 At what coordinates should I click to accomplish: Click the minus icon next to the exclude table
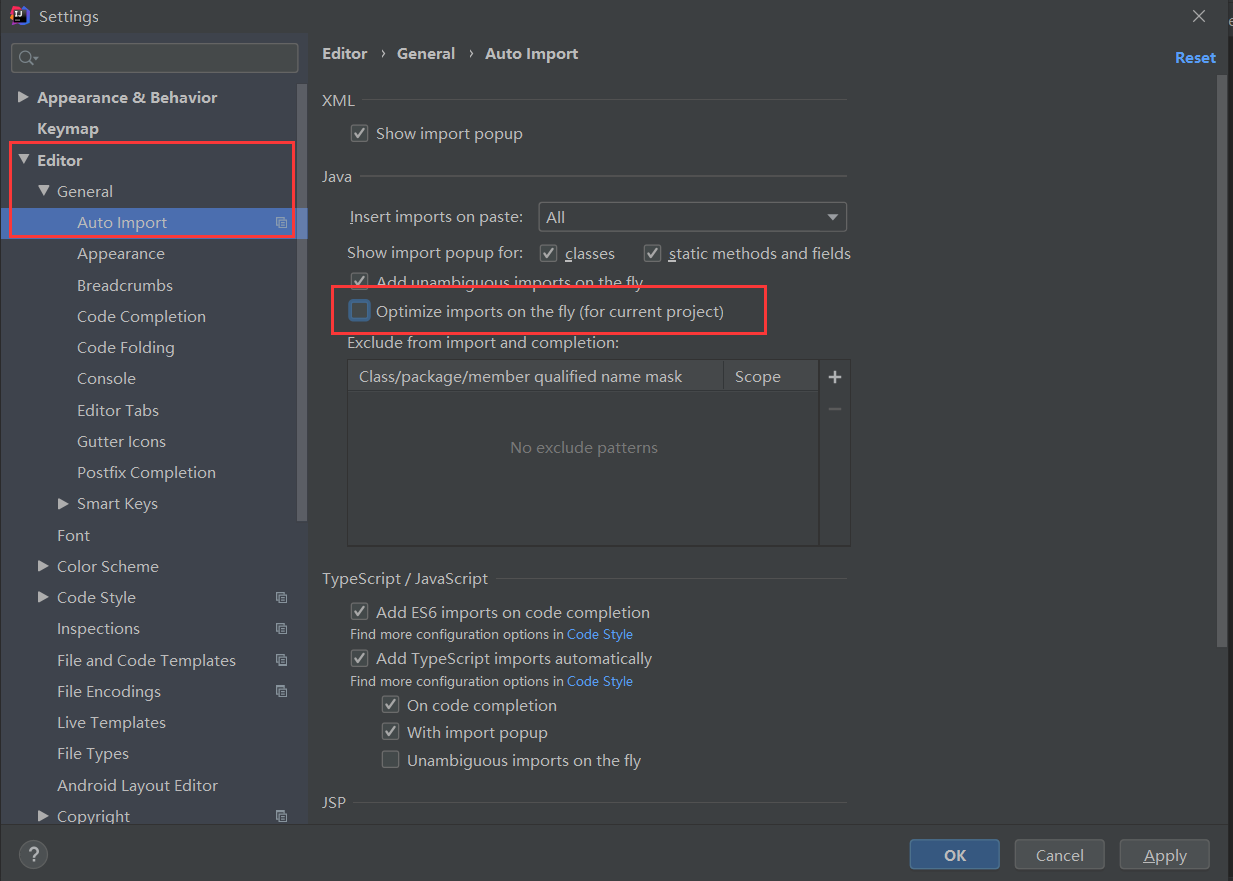tap(835, 408)
